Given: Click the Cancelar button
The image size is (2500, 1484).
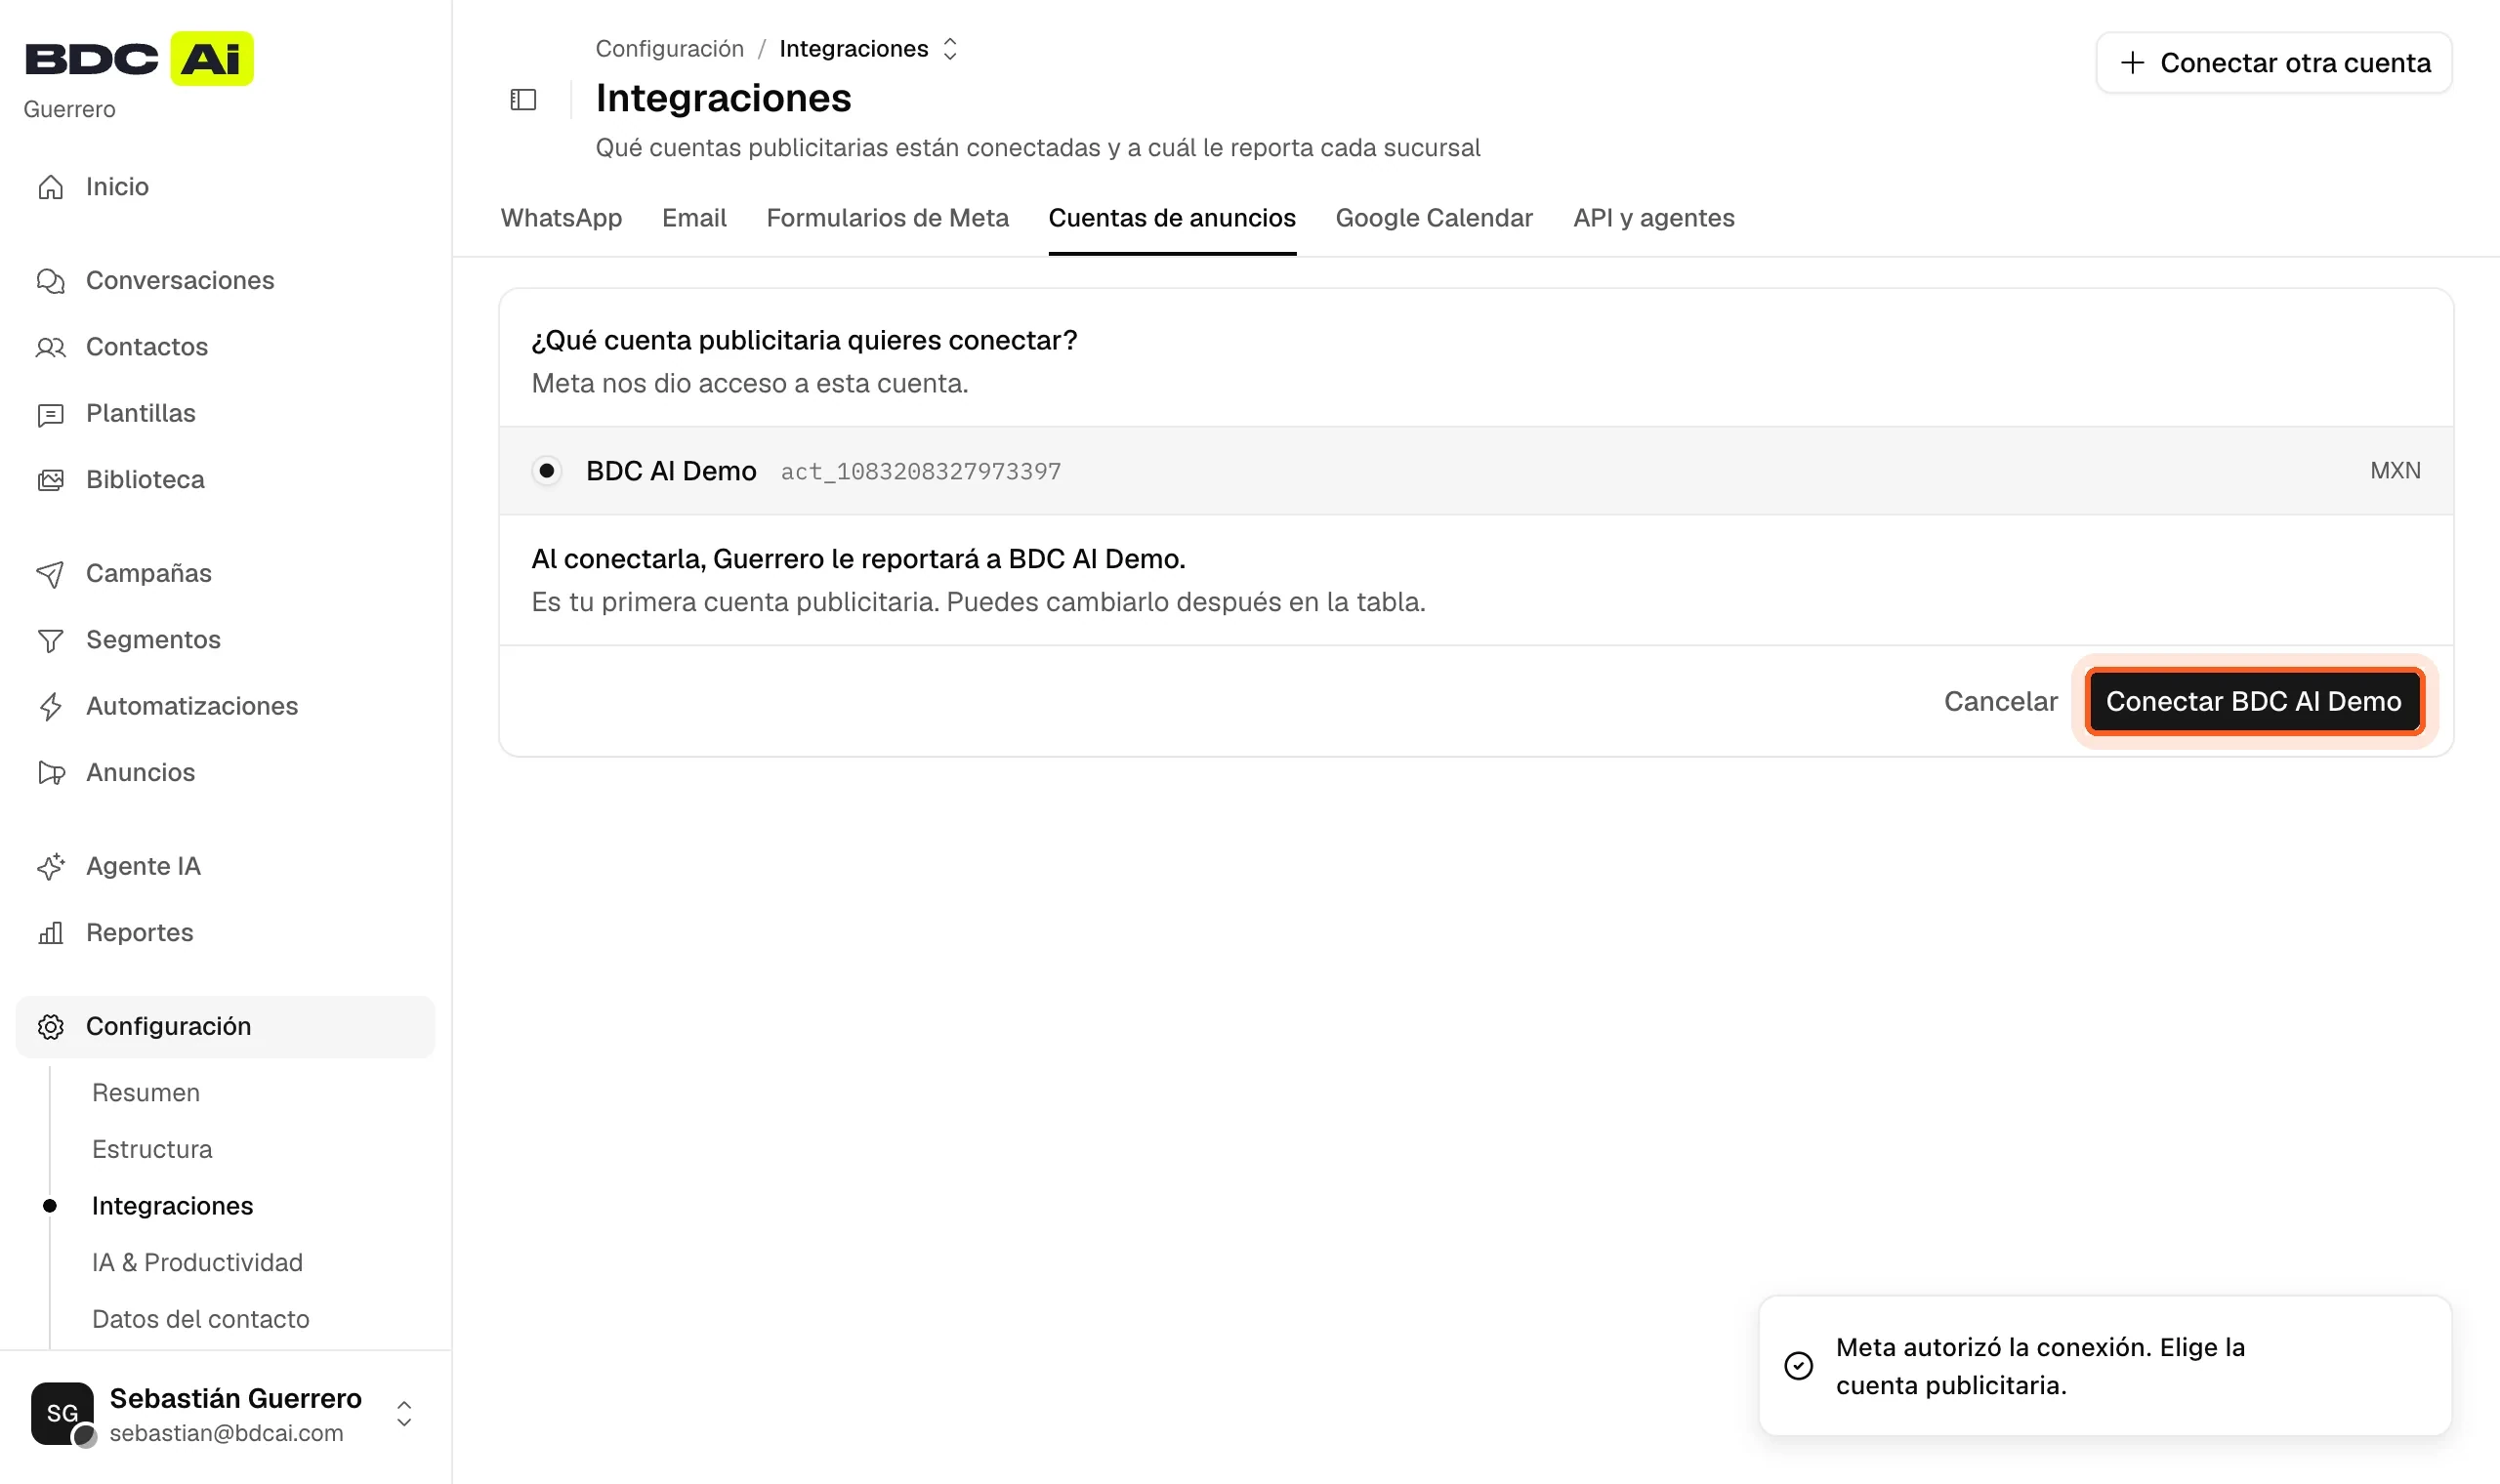Looking at the screenshot, I should click(2000, 702).
